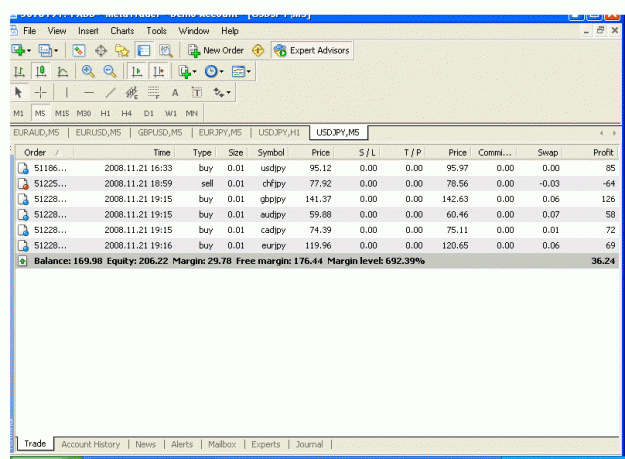Expand the Templates dropdown arrow

click(249, 72)
